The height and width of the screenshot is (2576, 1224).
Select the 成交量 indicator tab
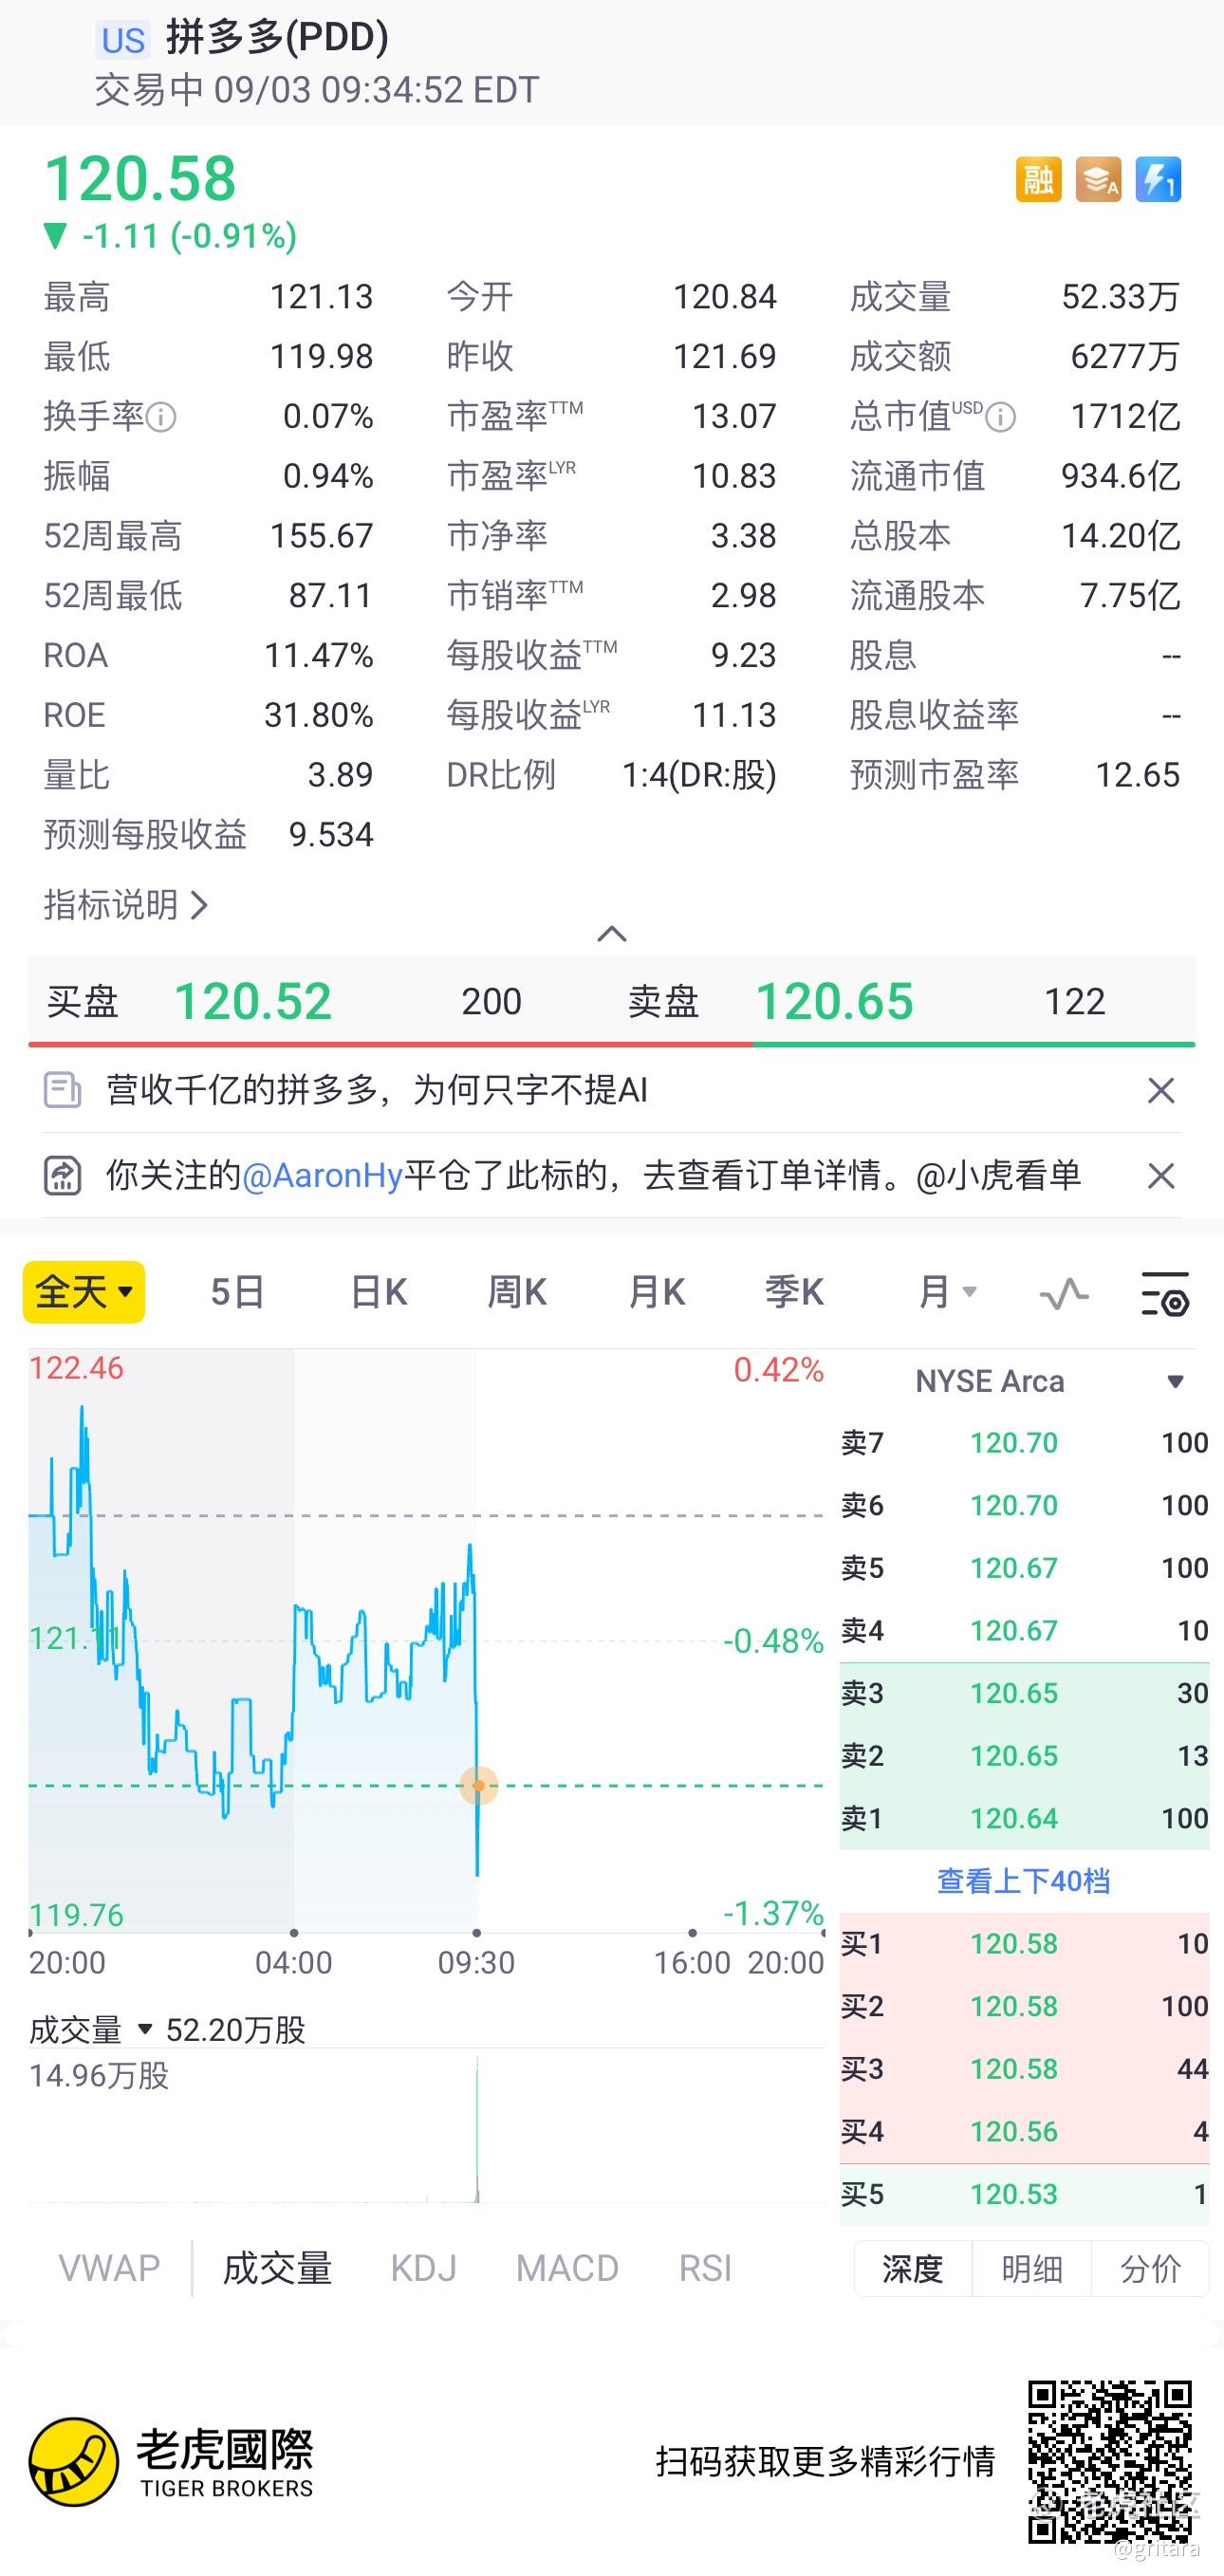pyautogui.click(x=277, y=2267)
